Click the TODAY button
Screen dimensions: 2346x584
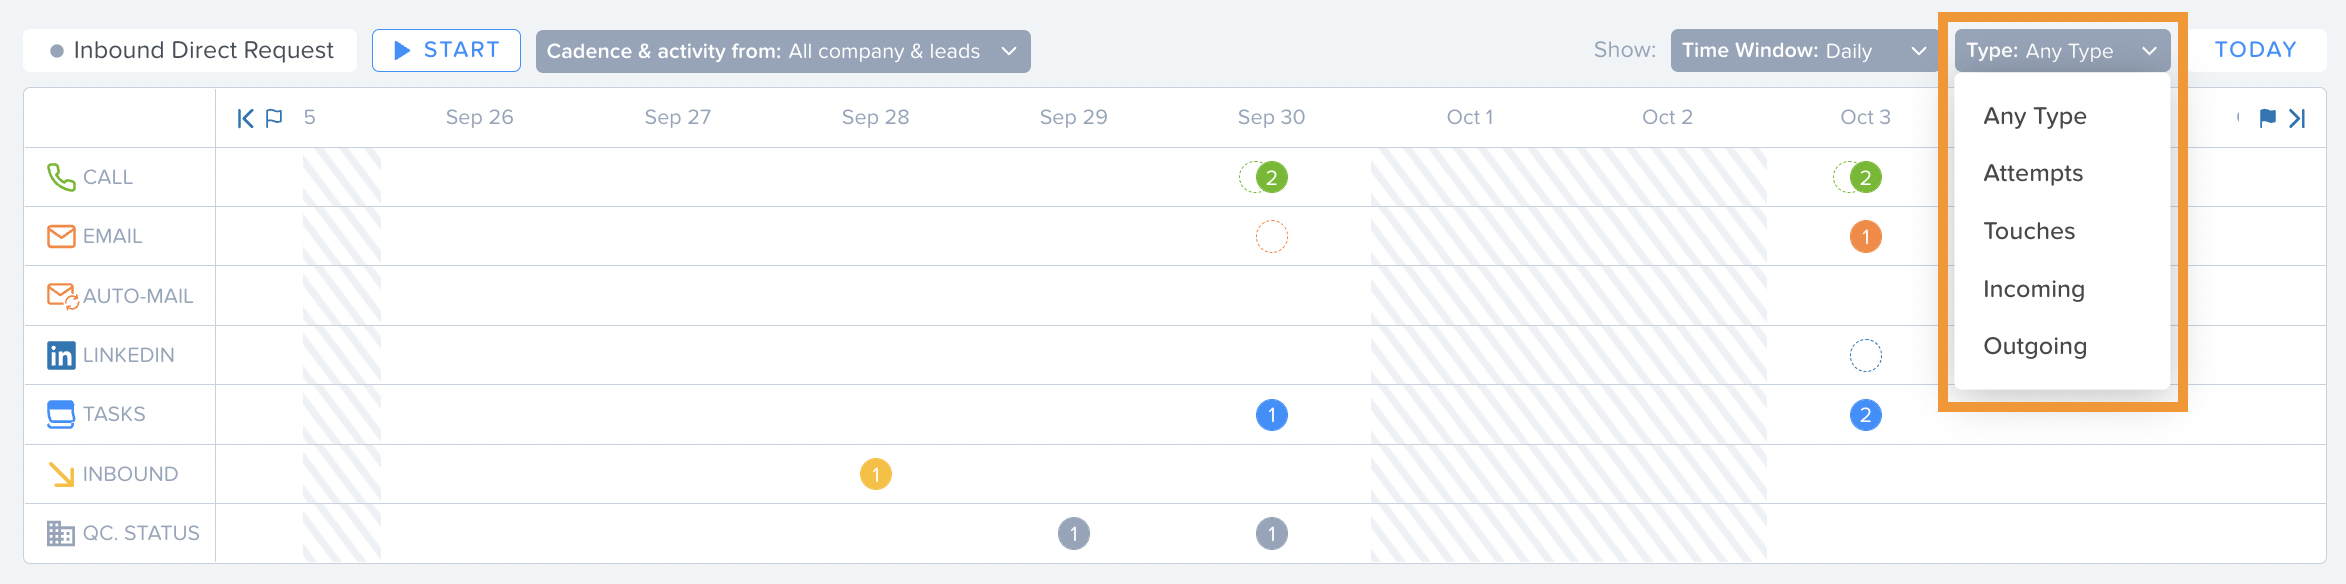click(2255, 50)
